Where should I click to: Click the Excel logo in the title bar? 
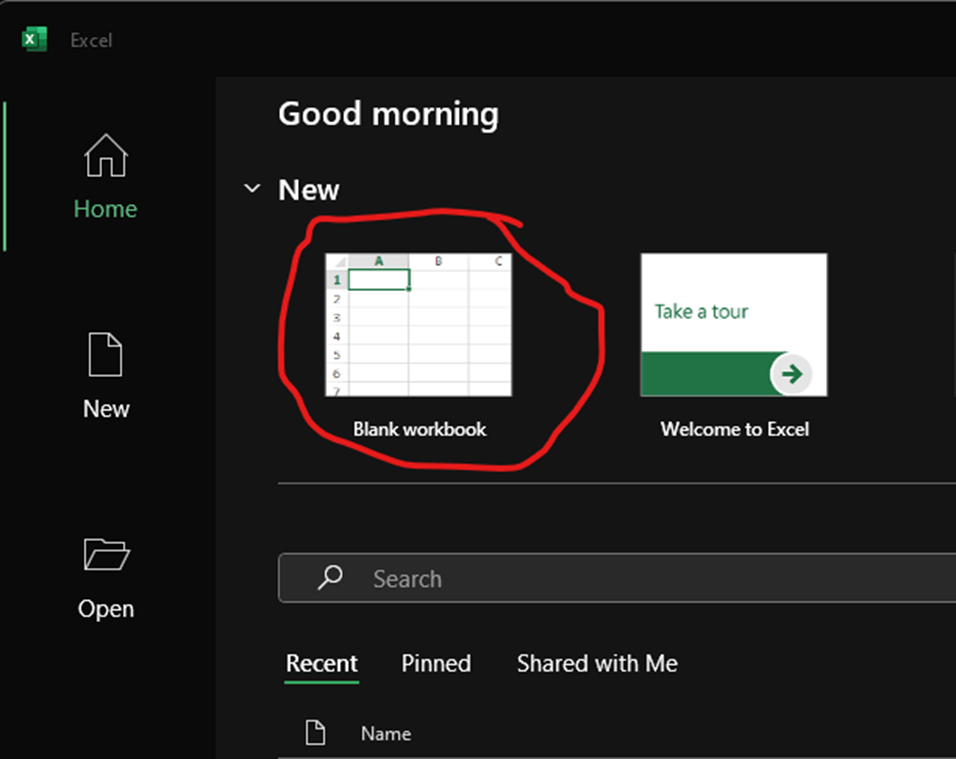[x=35, y=40]
